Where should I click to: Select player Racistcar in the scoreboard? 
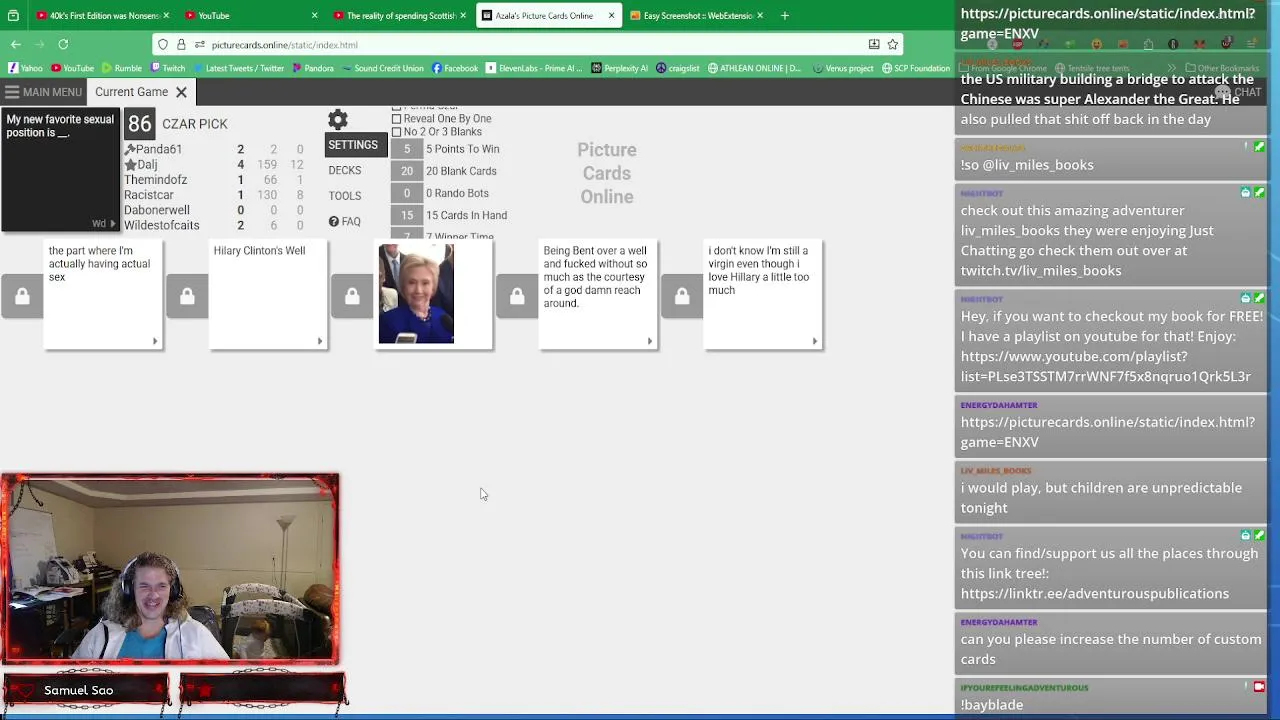pos(148,195)
